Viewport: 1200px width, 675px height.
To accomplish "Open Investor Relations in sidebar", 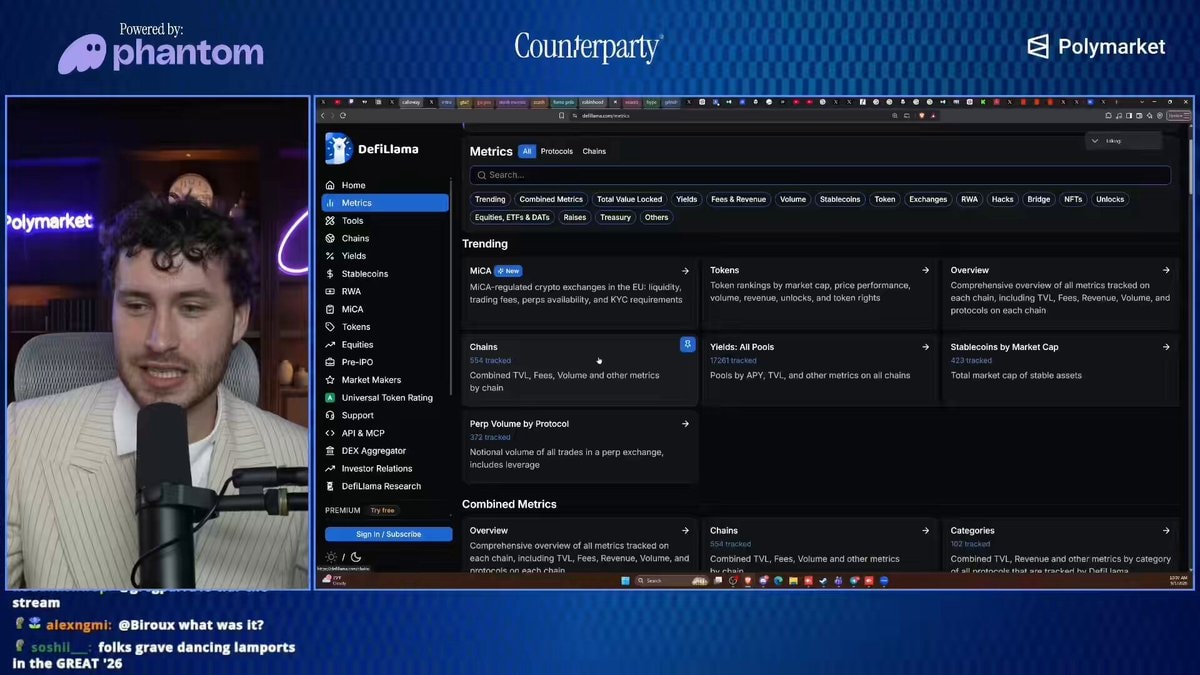I will [384, 468].
